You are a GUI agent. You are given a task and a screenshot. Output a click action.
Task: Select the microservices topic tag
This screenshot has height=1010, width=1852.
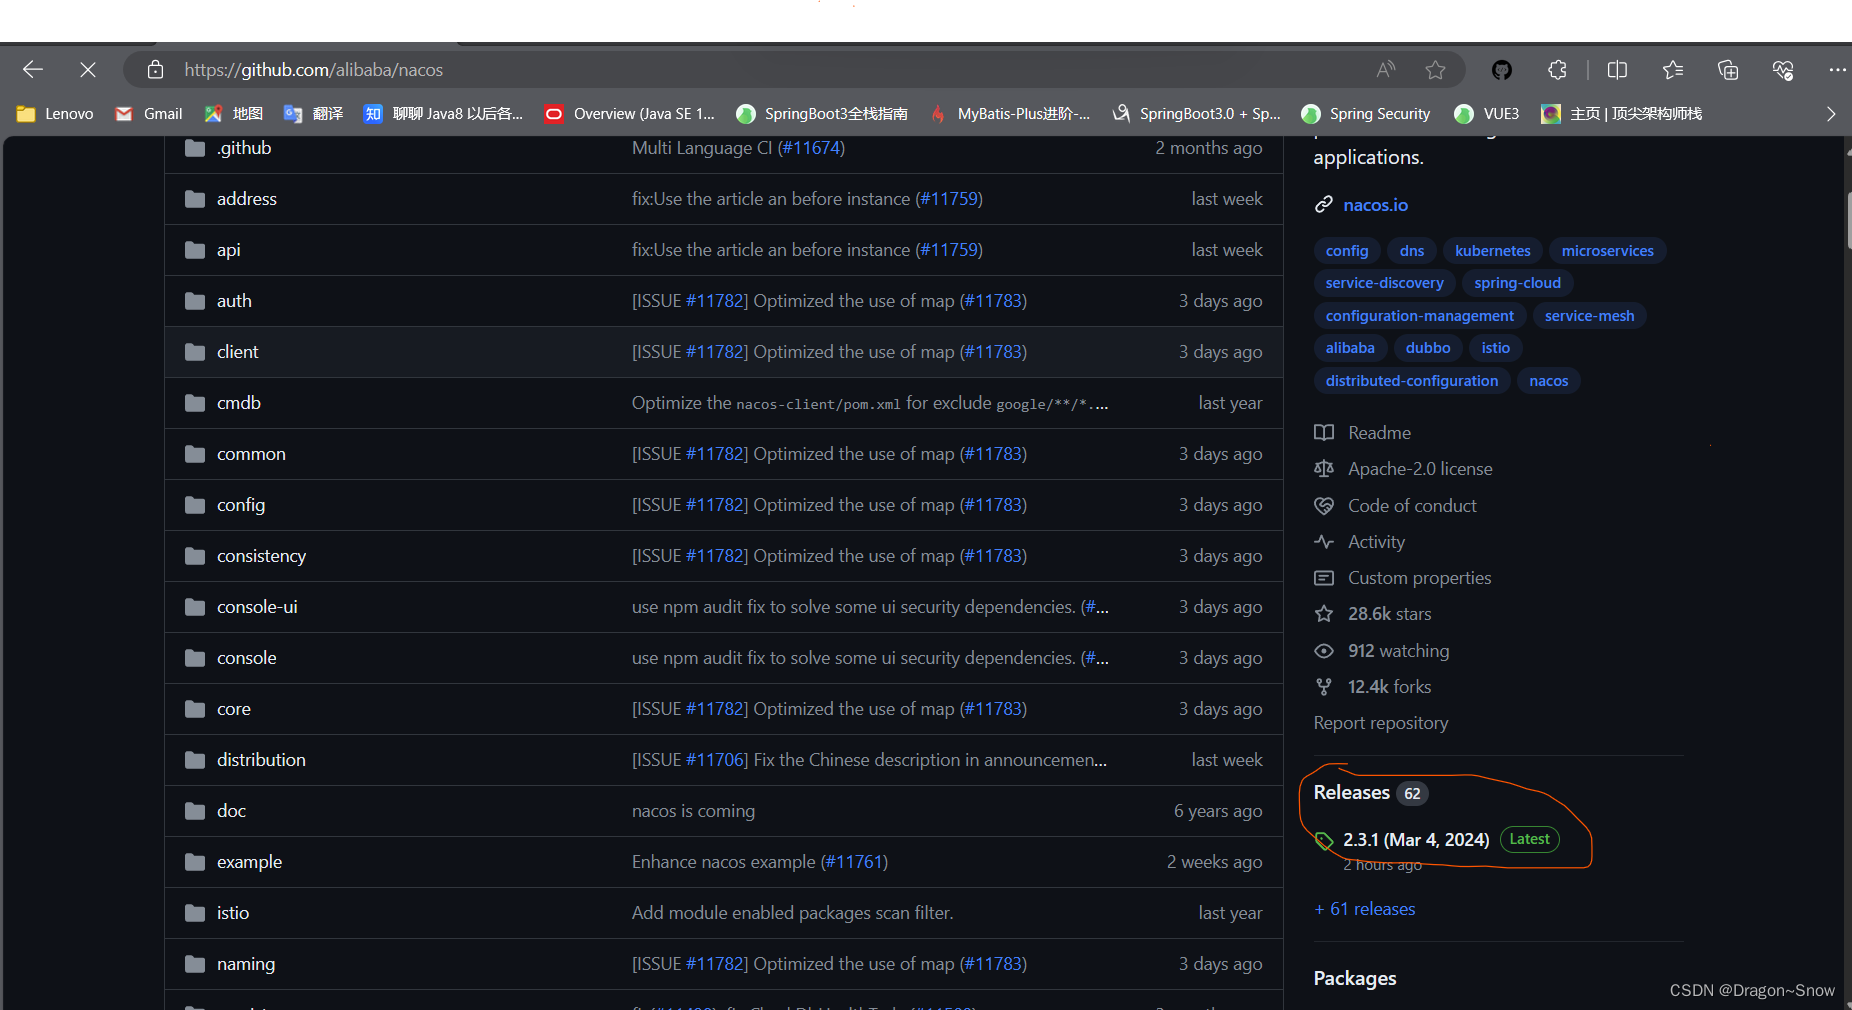tap(1607, 251)
